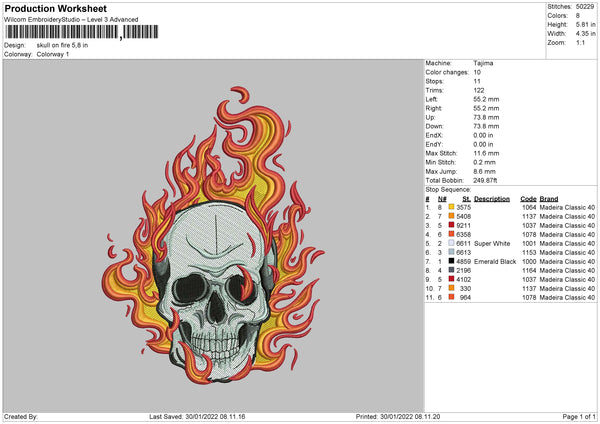Screen dimensions: 600x424
Task: Select the orange-red swatch for stop 964
Action: tap(451, 297)
